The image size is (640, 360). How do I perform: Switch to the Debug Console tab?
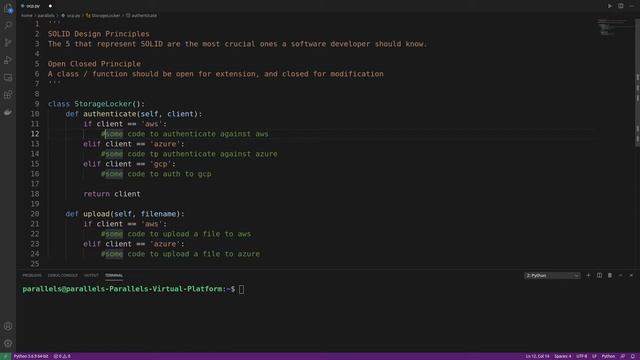(x=62, y=276)
